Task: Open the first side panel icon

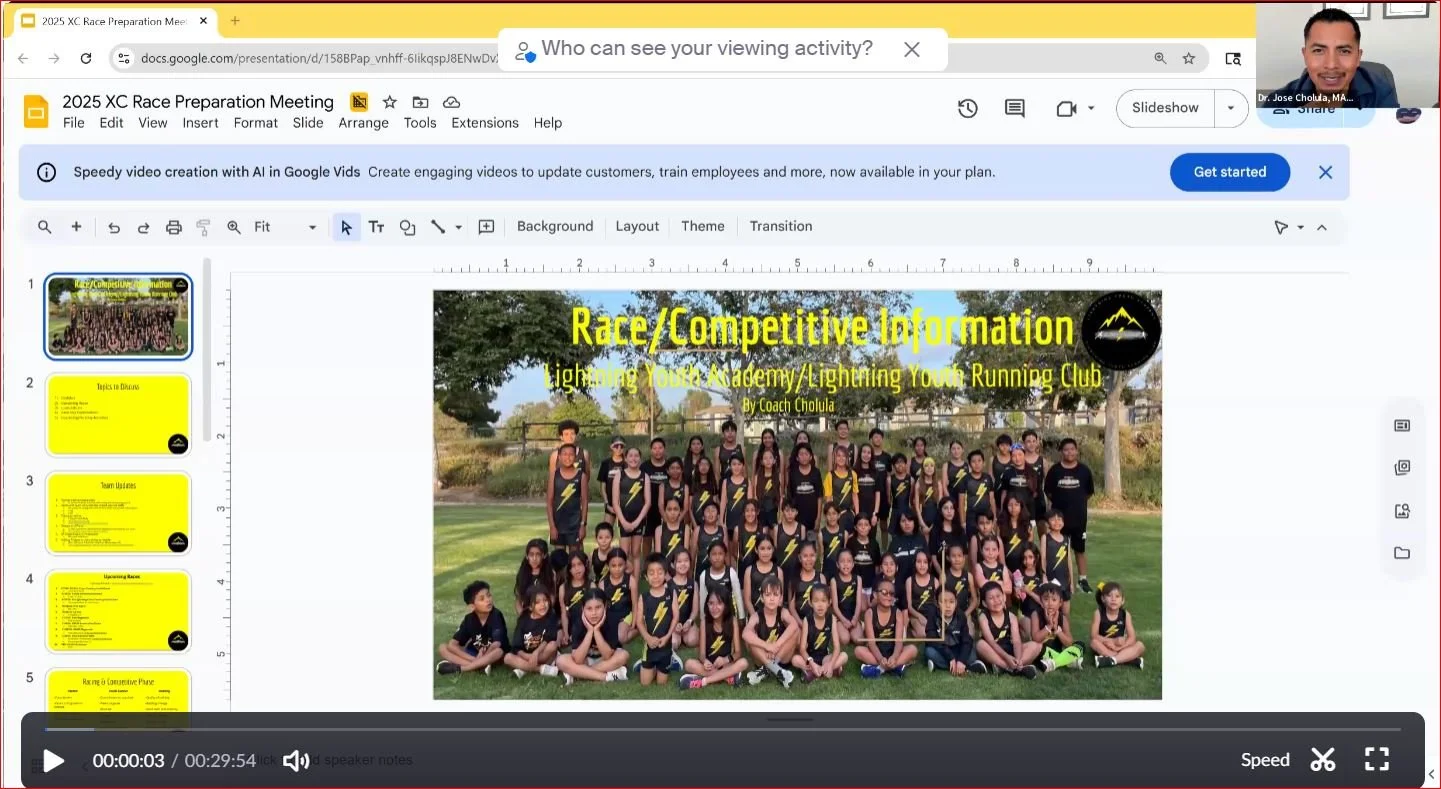Action: (x=1402, y=426)
